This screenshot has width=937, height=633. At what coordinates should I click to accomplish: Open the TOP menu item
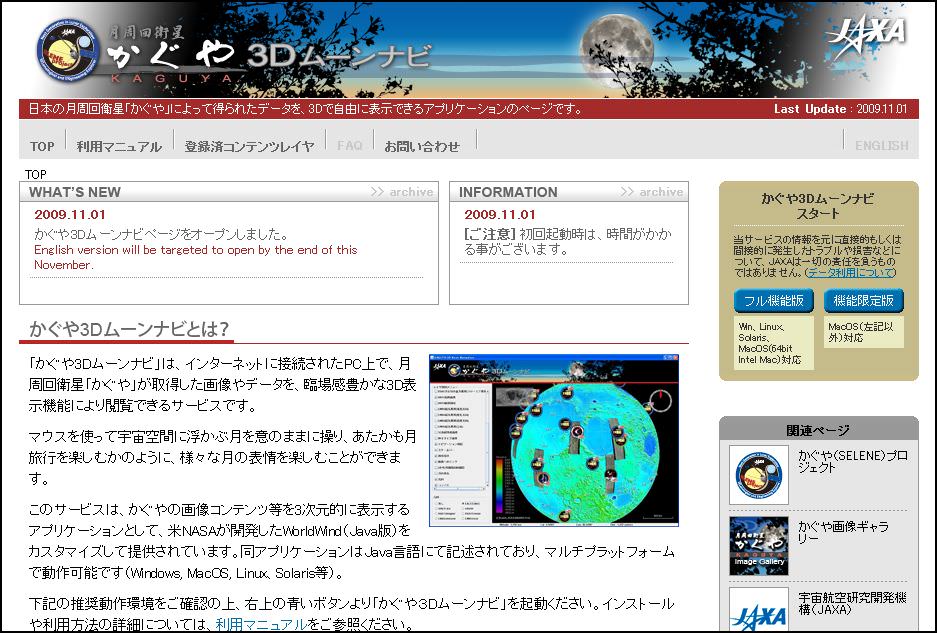tap(42, 146)
